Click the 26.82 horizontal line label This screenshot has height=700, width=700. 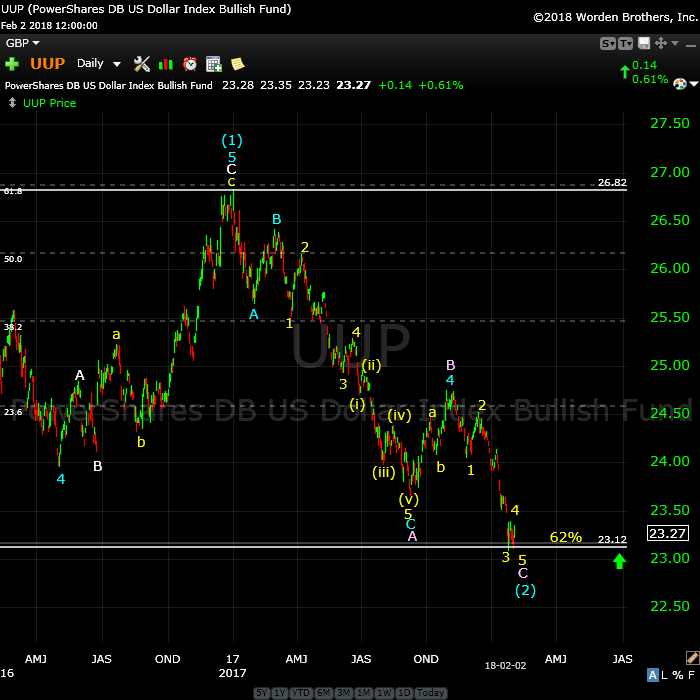(612, 182)
